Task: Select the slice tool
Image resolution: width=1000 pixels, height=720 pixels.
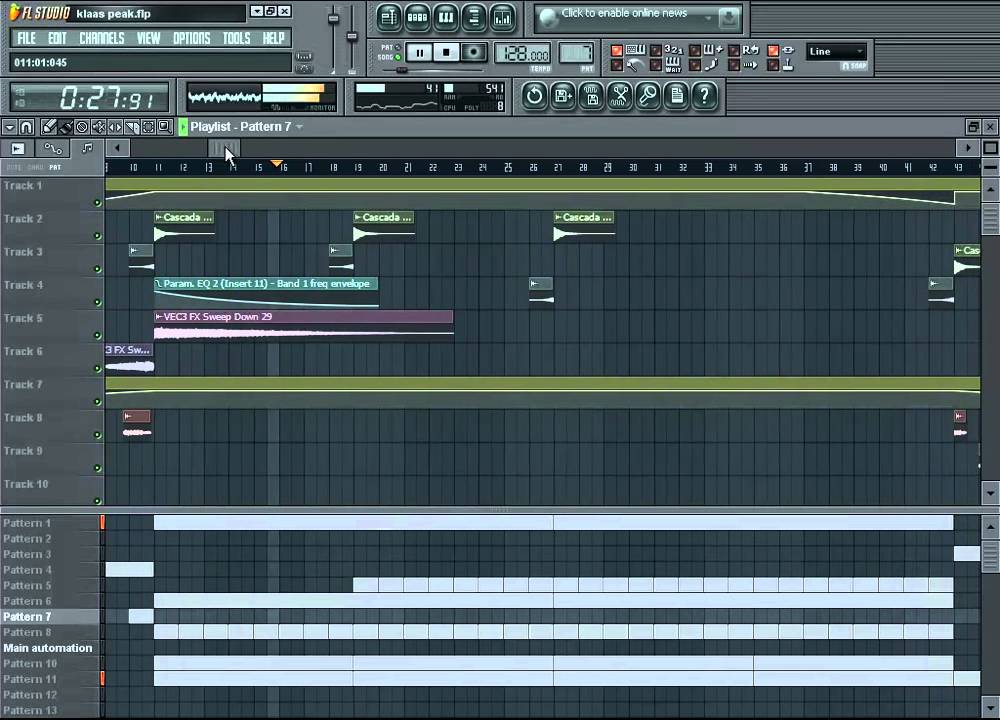Action: pos(131,127)
